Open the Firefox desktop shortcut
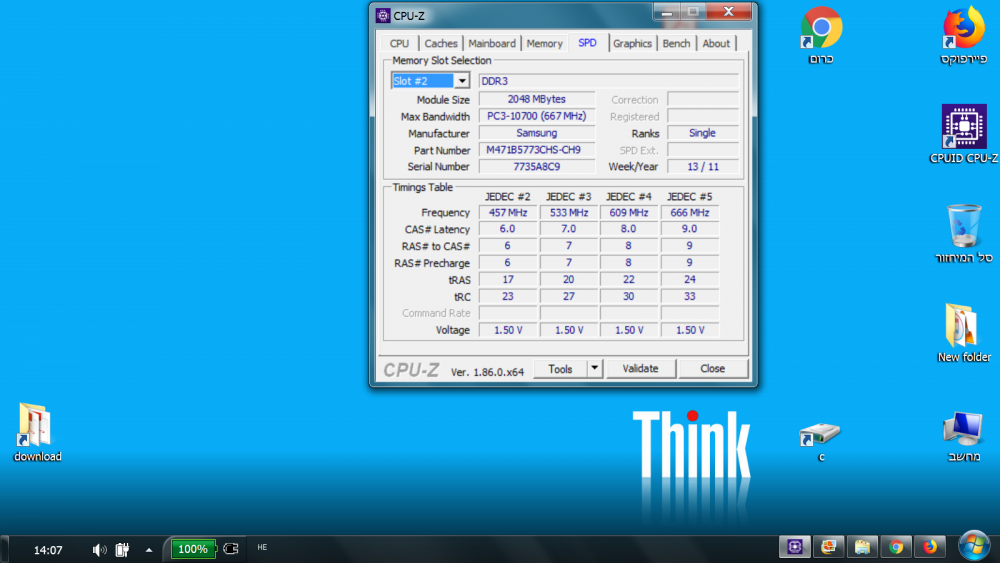Viewport: 1000px width, 563px height. coord(963,36)
